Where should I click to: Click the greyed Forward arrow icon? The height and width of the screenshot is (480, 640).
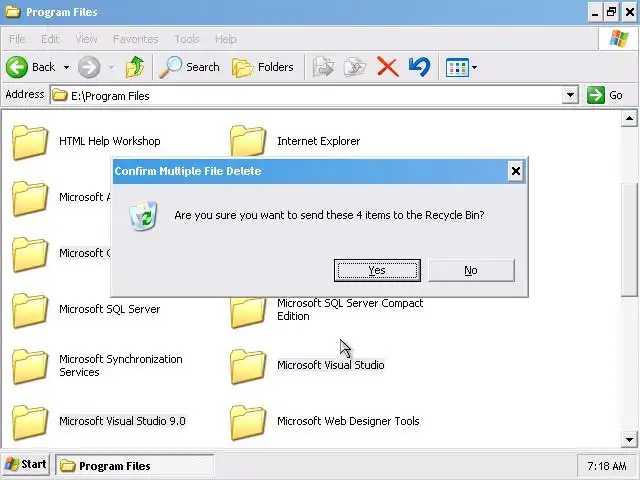[x=89, y=67]
